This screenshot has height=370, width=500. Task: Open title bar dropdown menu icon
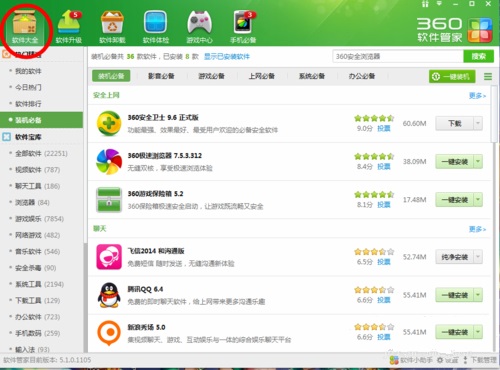point(439,4)
